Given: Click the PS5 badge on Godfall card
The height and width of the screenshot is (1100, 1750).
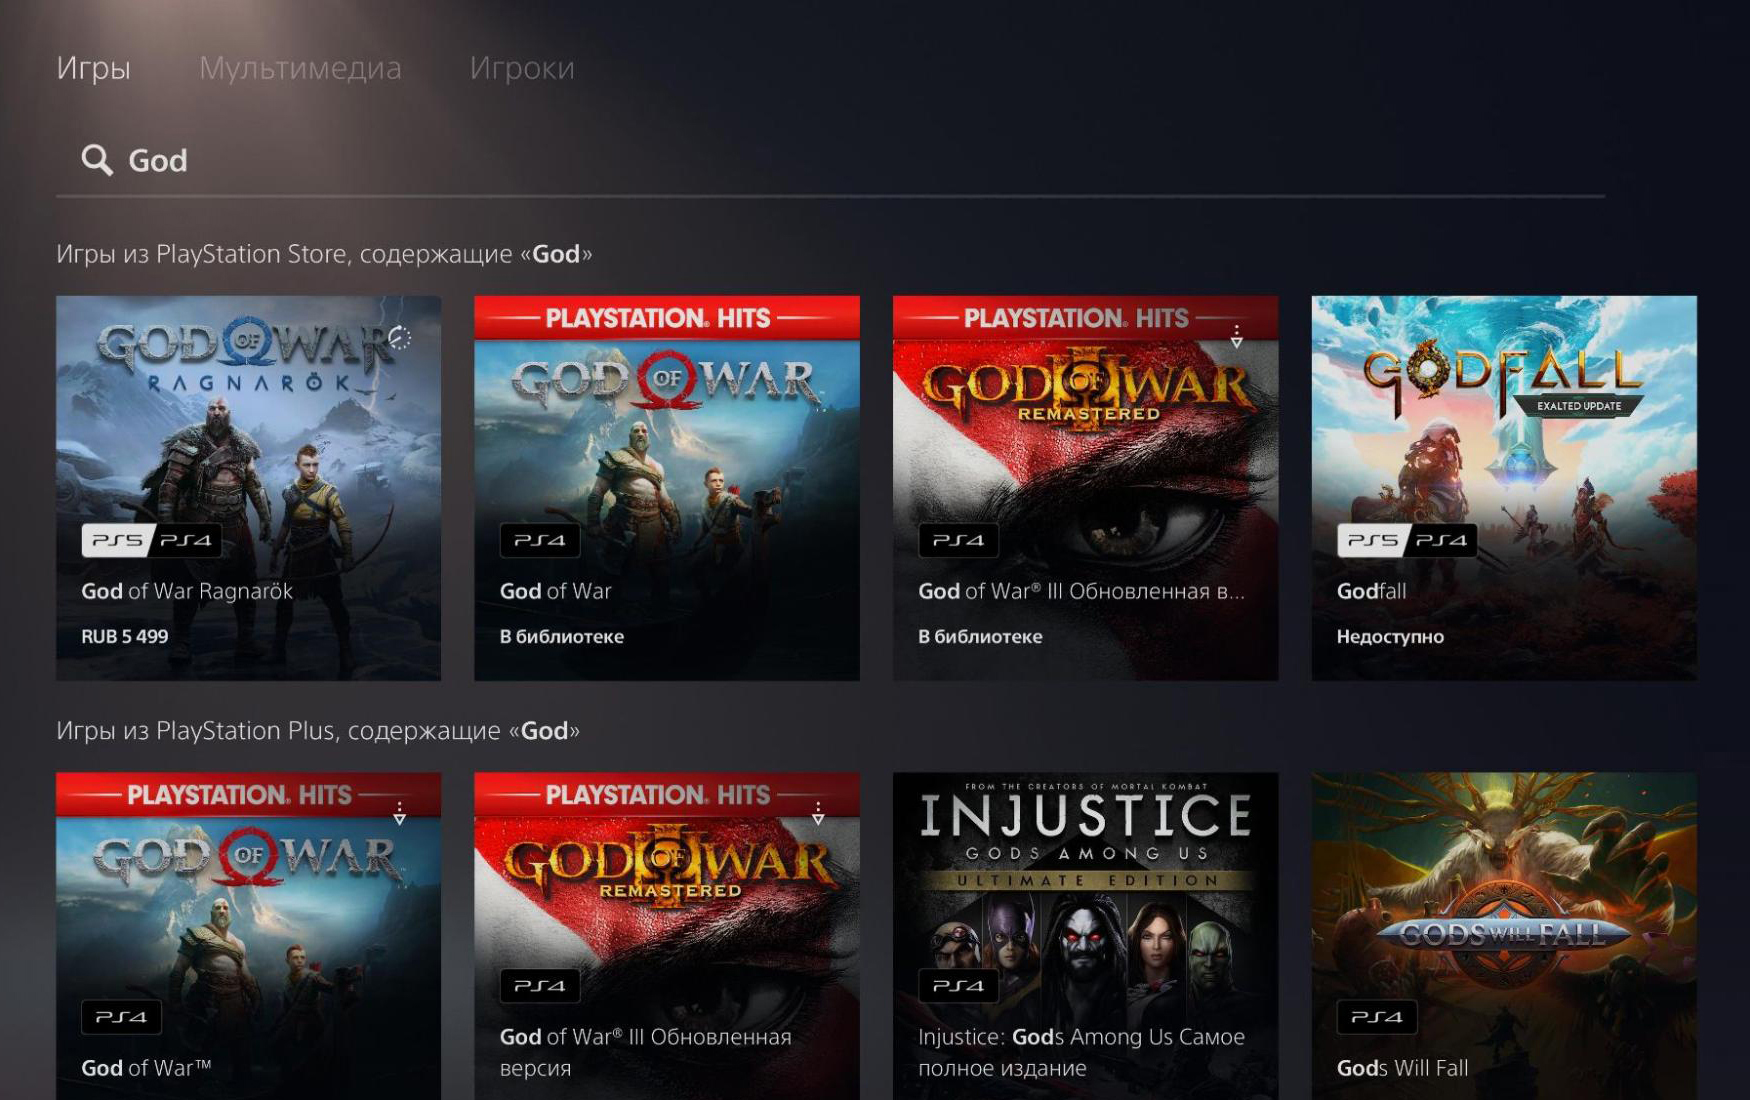Looking at the screenshot, I should point(1373,540).
